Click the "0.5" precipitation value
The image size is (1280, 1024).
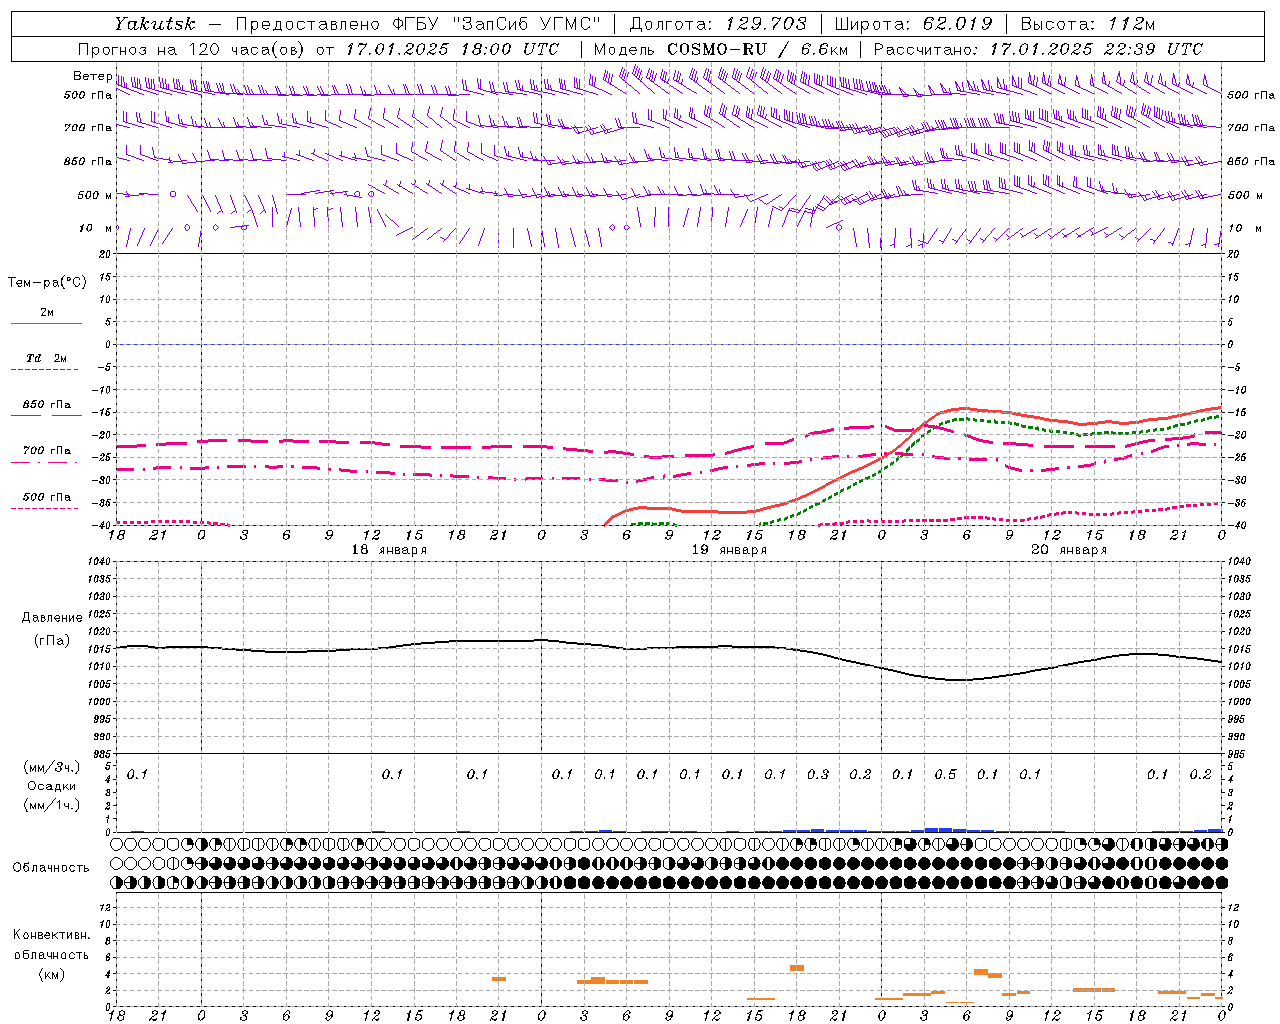coord(945,774)
